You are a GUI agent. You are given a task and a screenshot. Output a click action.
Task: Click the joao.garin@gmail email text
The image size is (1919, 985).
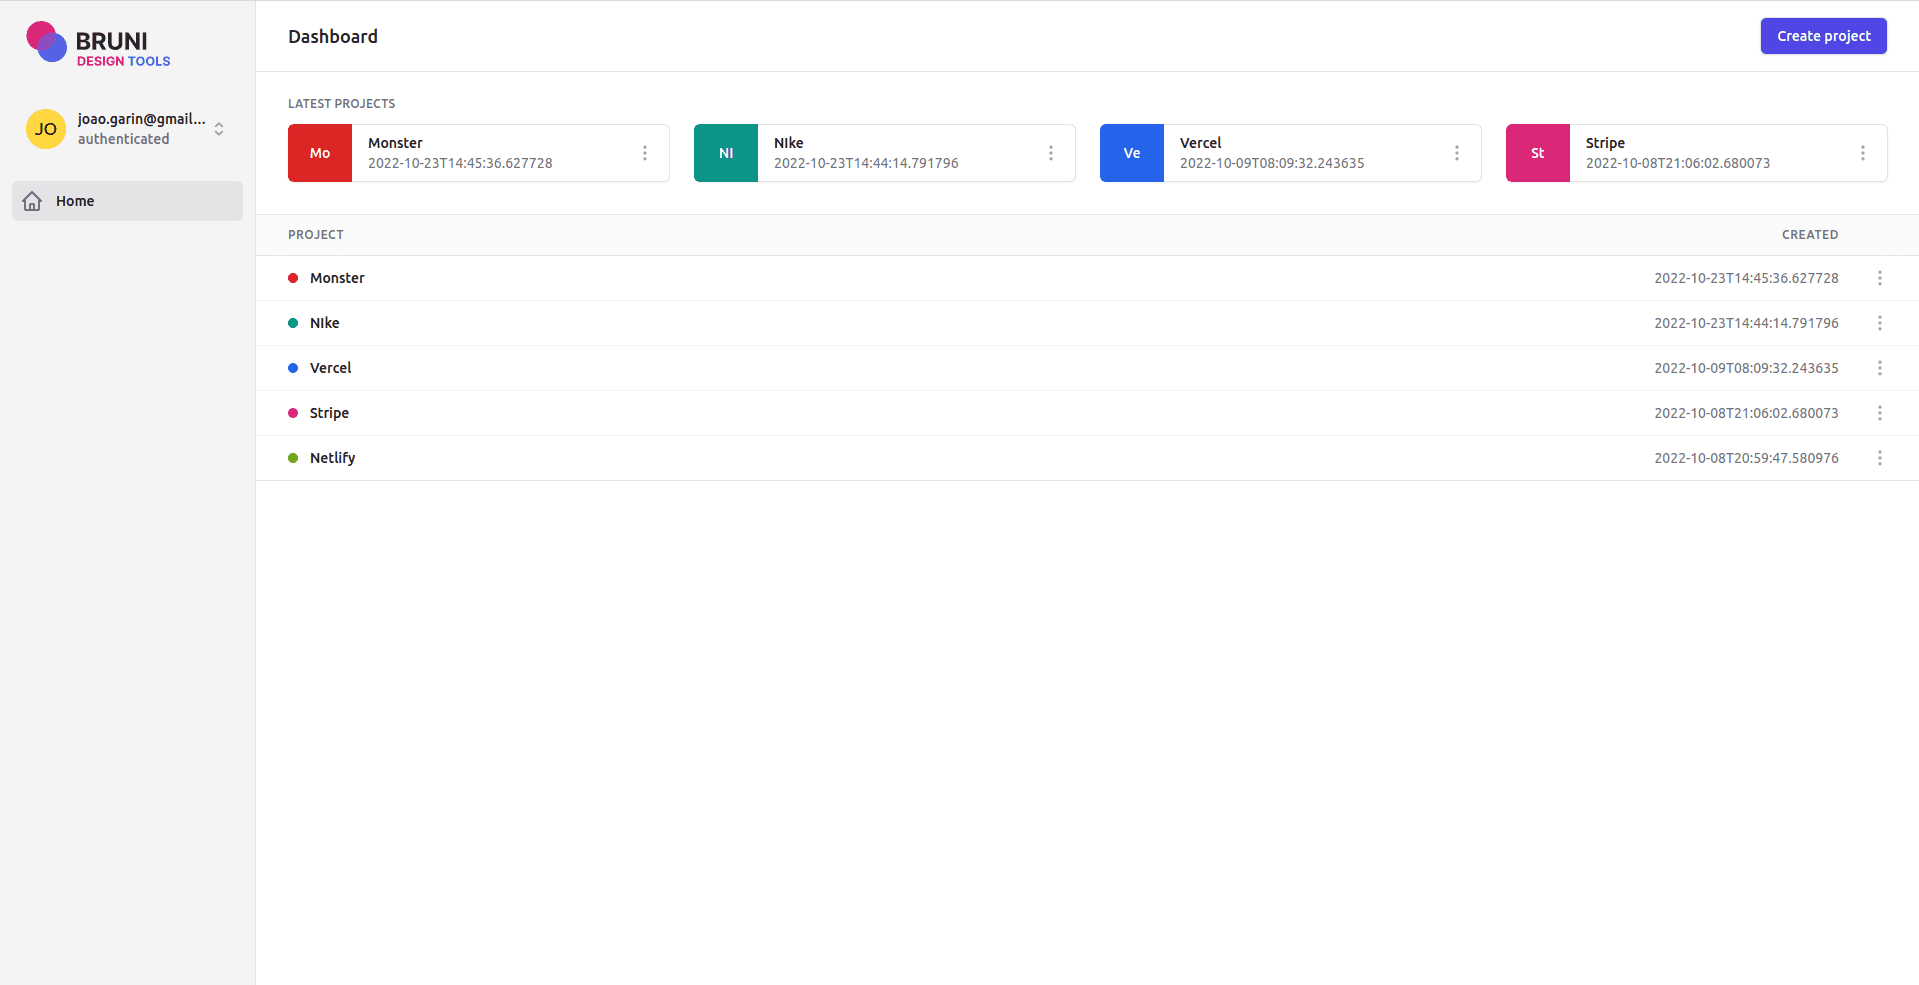(x=142, y=119)
